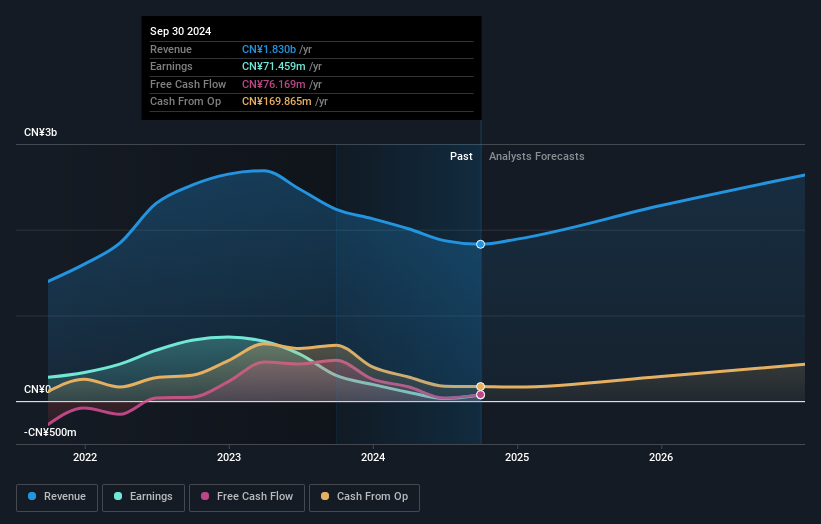Click the CN¥0 y-axis label
The height and width of the screenshot is (524, 821).
(x=37, y=389)
